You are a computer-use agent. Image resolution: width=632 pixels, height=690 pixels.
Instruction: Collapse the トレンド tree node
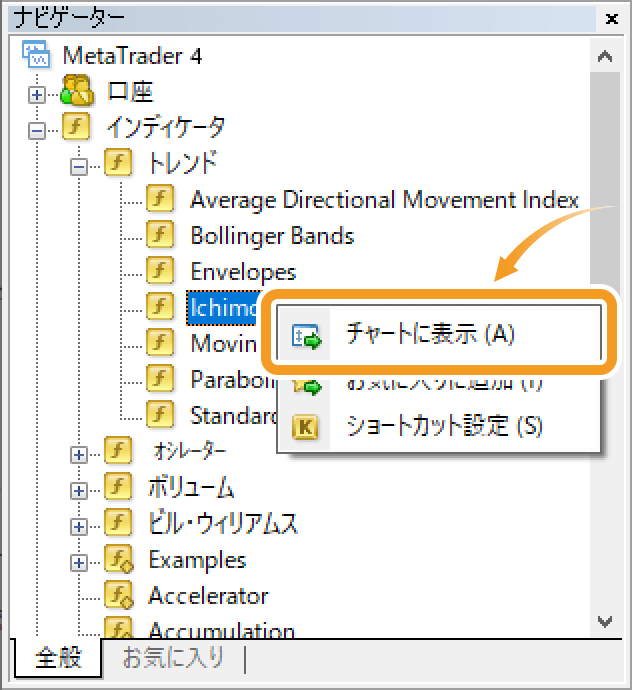point(79,167)
